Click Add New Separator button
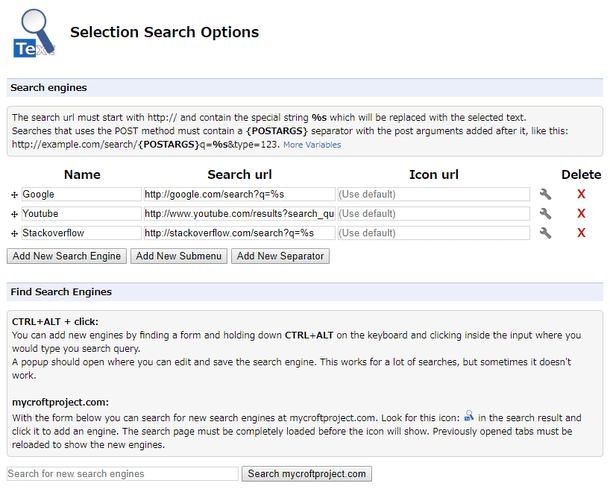The width and height of the screenshot is (610, 492). (280, 256)
